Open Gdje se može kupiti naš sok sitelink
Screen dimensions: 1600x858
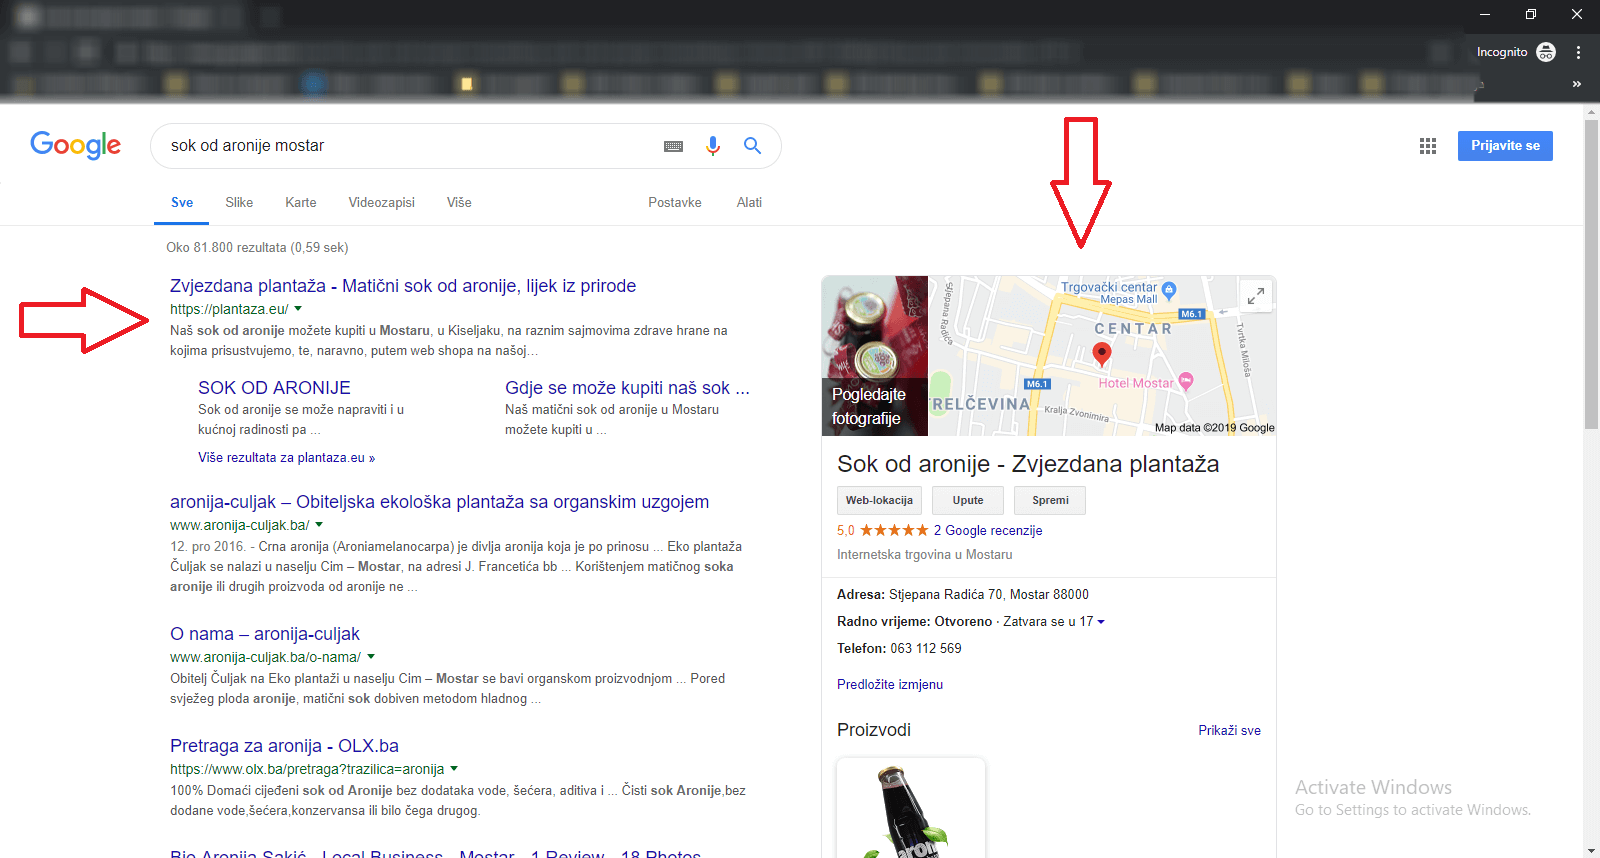pos(627,388)
